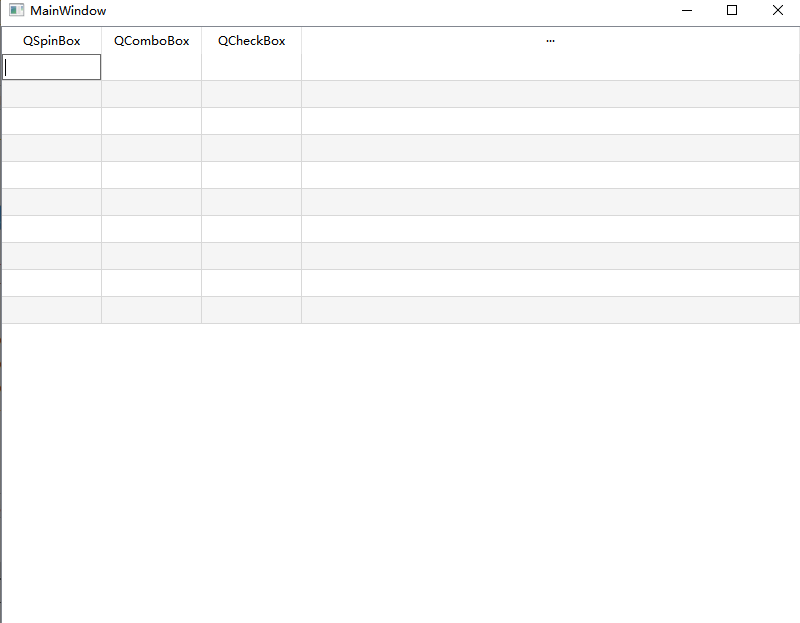
Task: Click the QCheckBox column header
Action: [252, 41]
